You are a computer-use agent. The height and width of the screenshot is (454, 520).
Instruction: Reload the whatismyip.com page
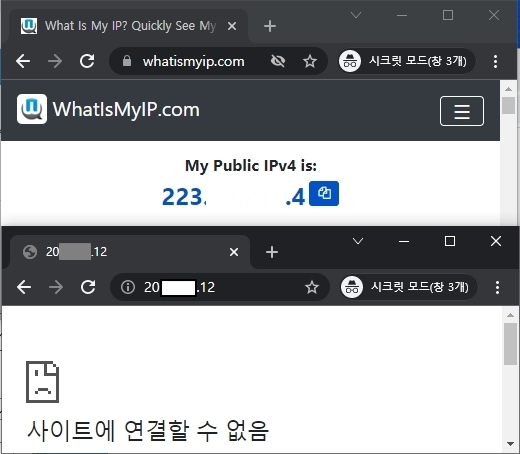click(87, 61)
